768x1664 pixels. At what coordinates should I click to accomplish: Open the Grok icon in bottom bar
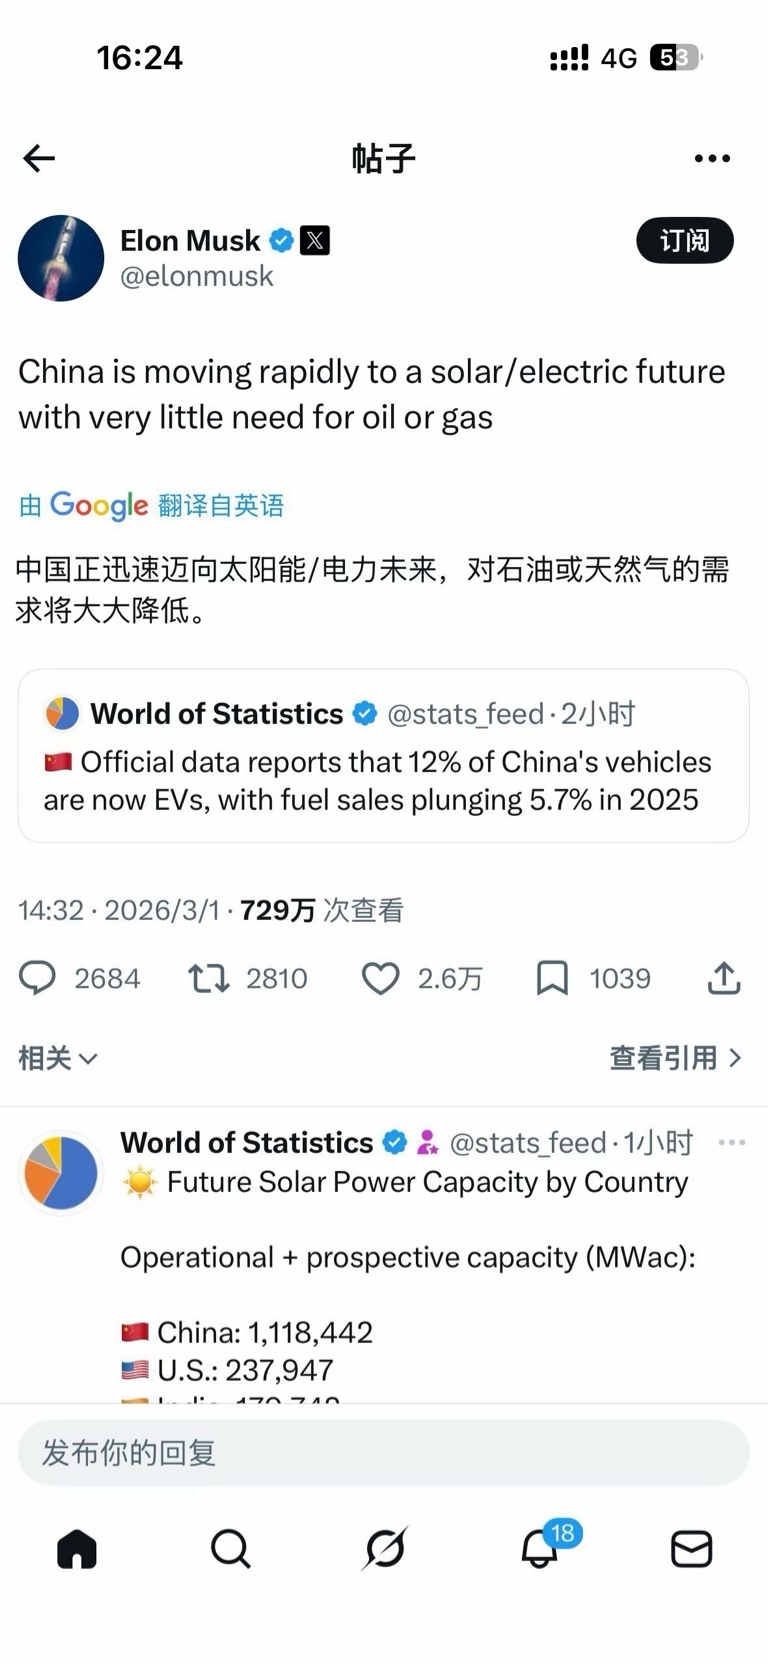385,1549
